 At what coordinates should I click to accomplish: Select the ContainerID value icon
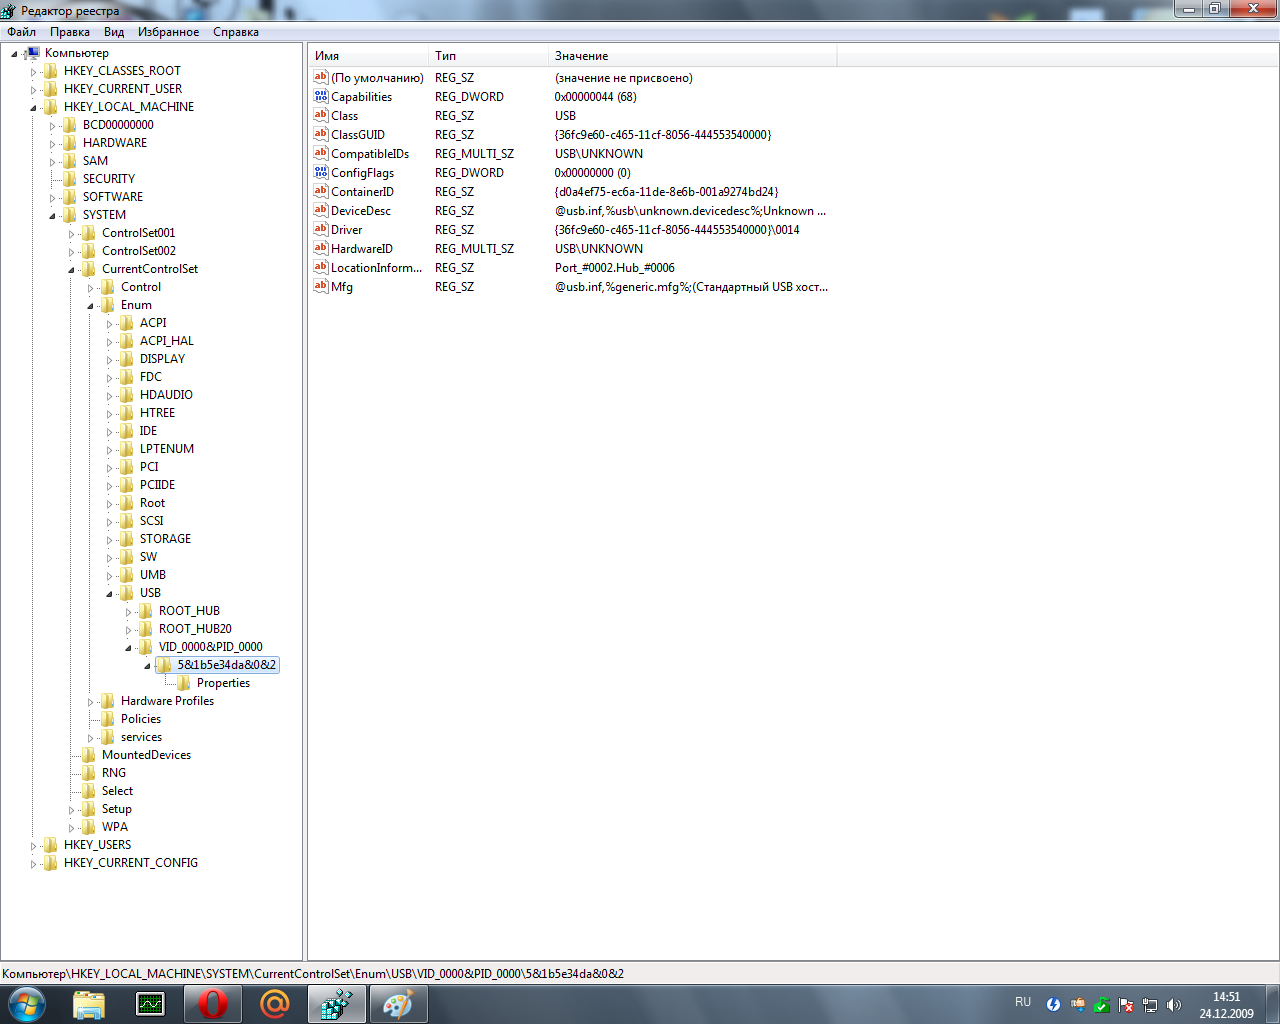tap(321, 192)
